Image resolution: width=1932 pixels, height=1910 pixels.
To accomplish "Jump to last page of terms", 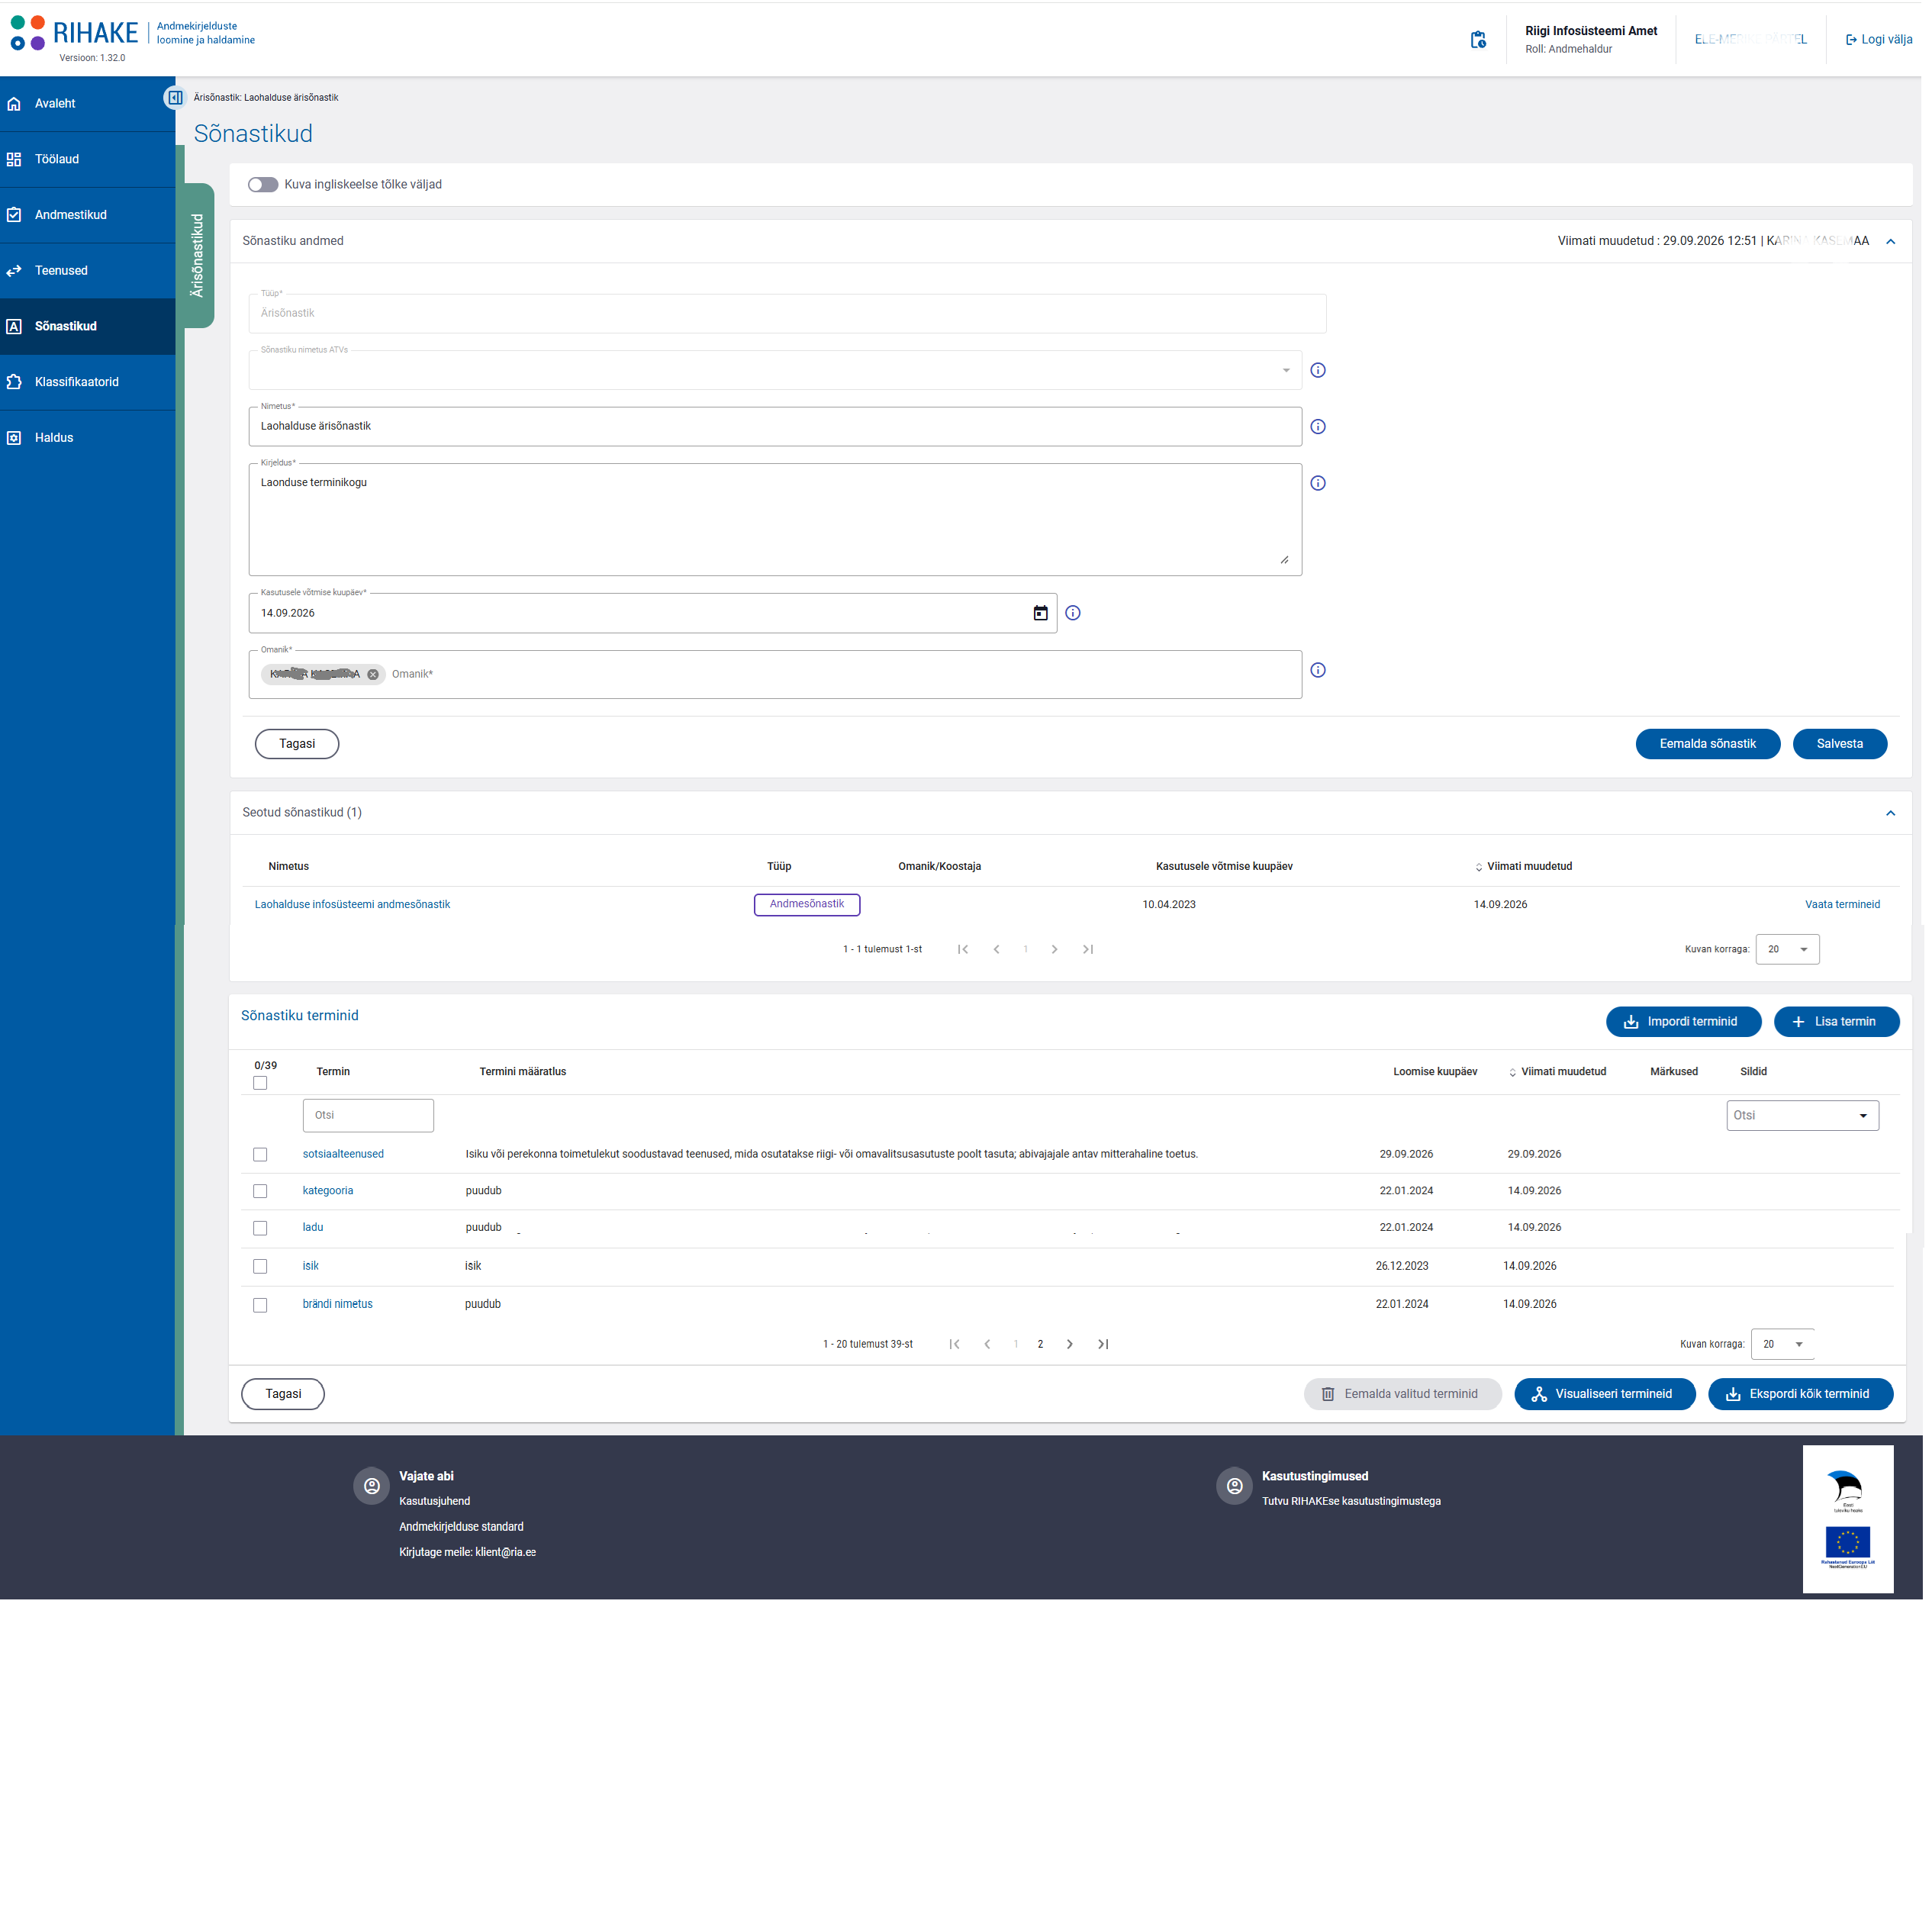I will tap(1102, 1344).
